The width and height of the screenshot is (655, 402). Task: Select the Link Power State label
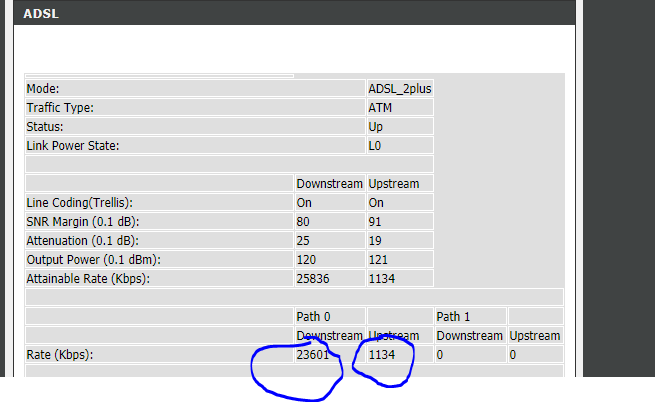[x=72, y=146]
